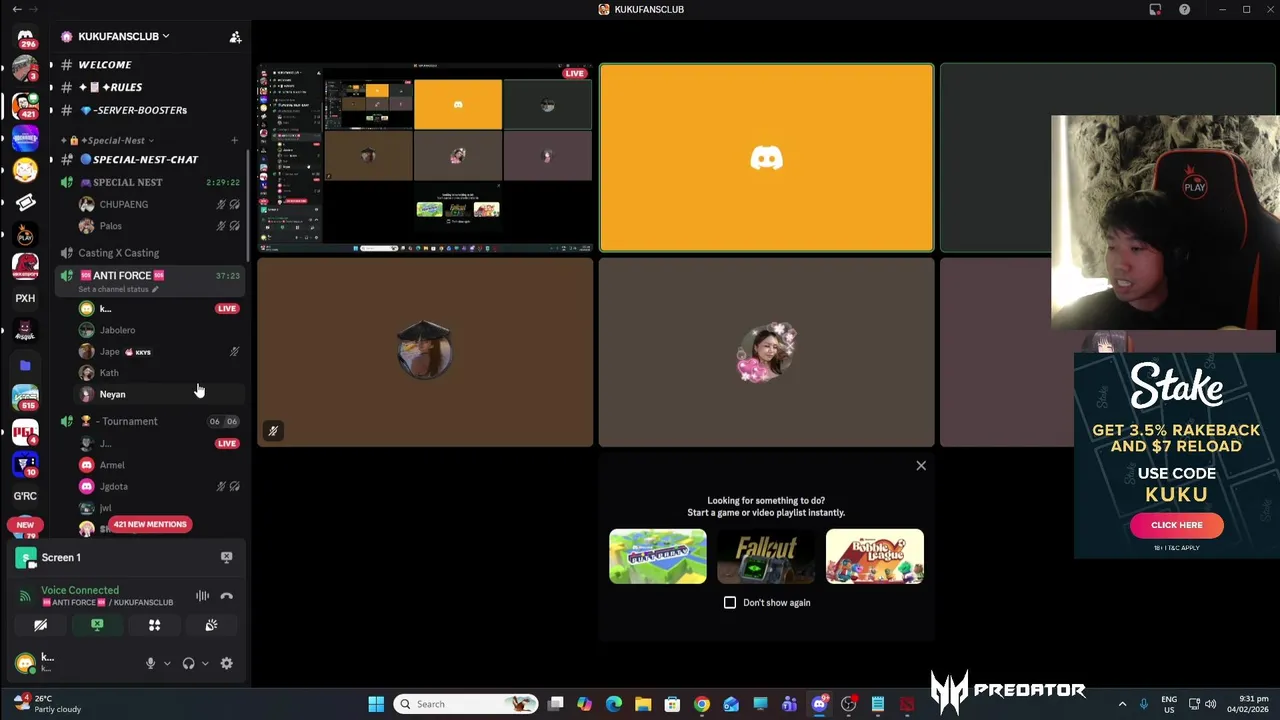
Task: Open the Windows Start menu
Action: click(x=376, y=704)
